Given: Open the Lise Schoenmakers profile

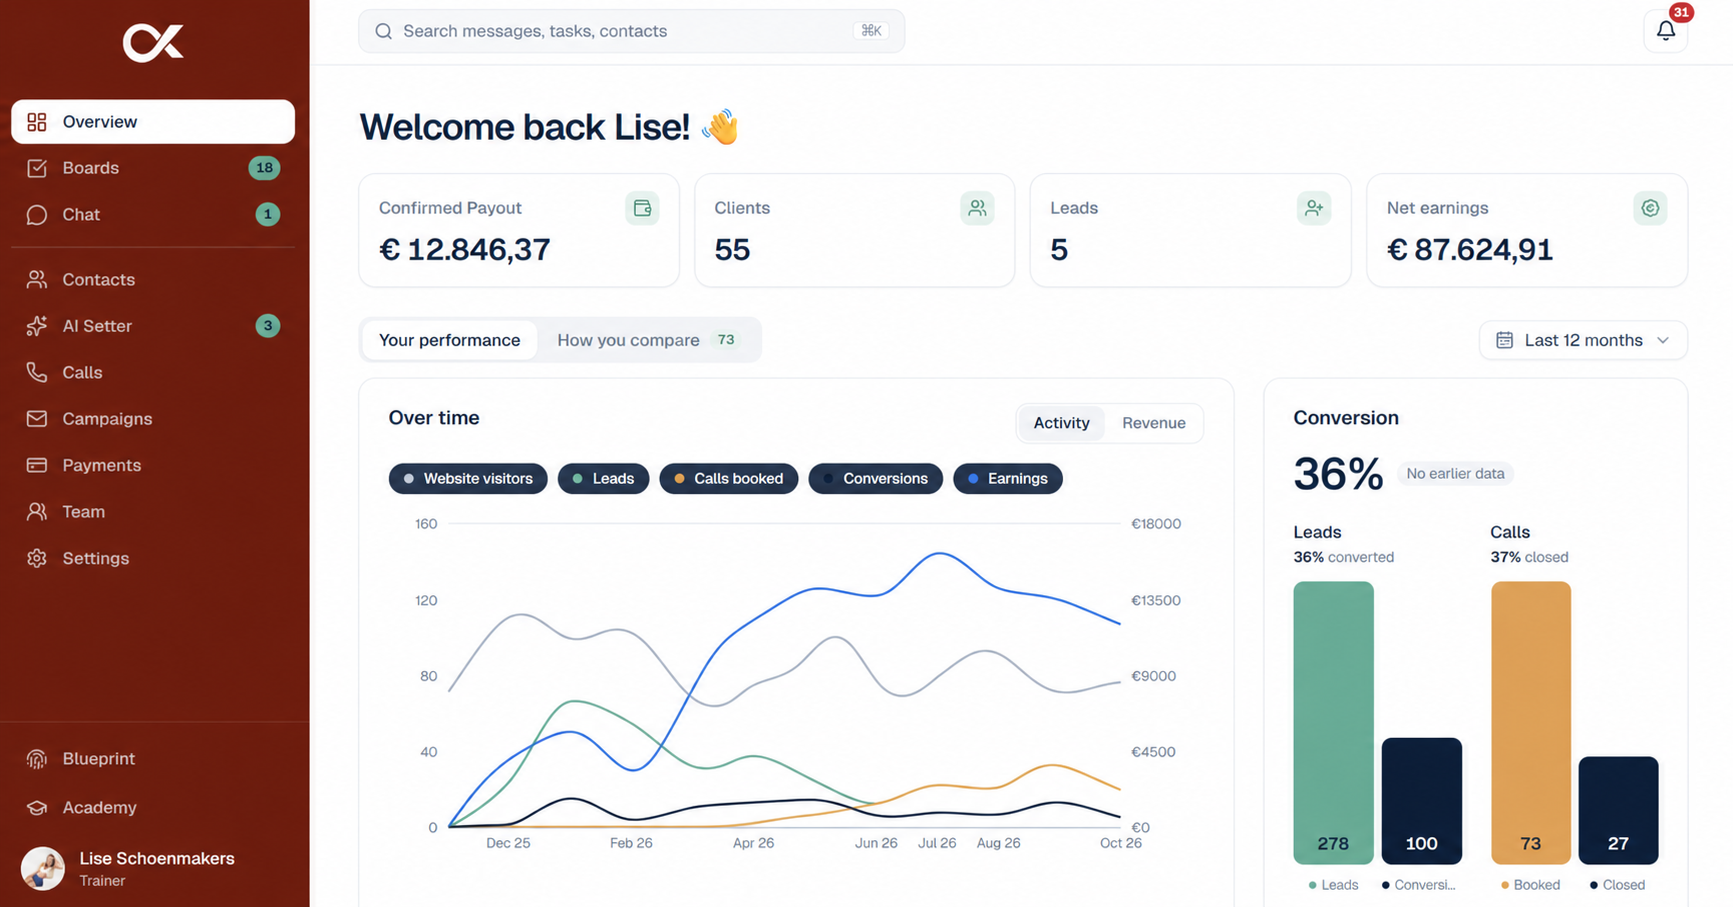Looking at the screenshot, I should coord(153,868).
